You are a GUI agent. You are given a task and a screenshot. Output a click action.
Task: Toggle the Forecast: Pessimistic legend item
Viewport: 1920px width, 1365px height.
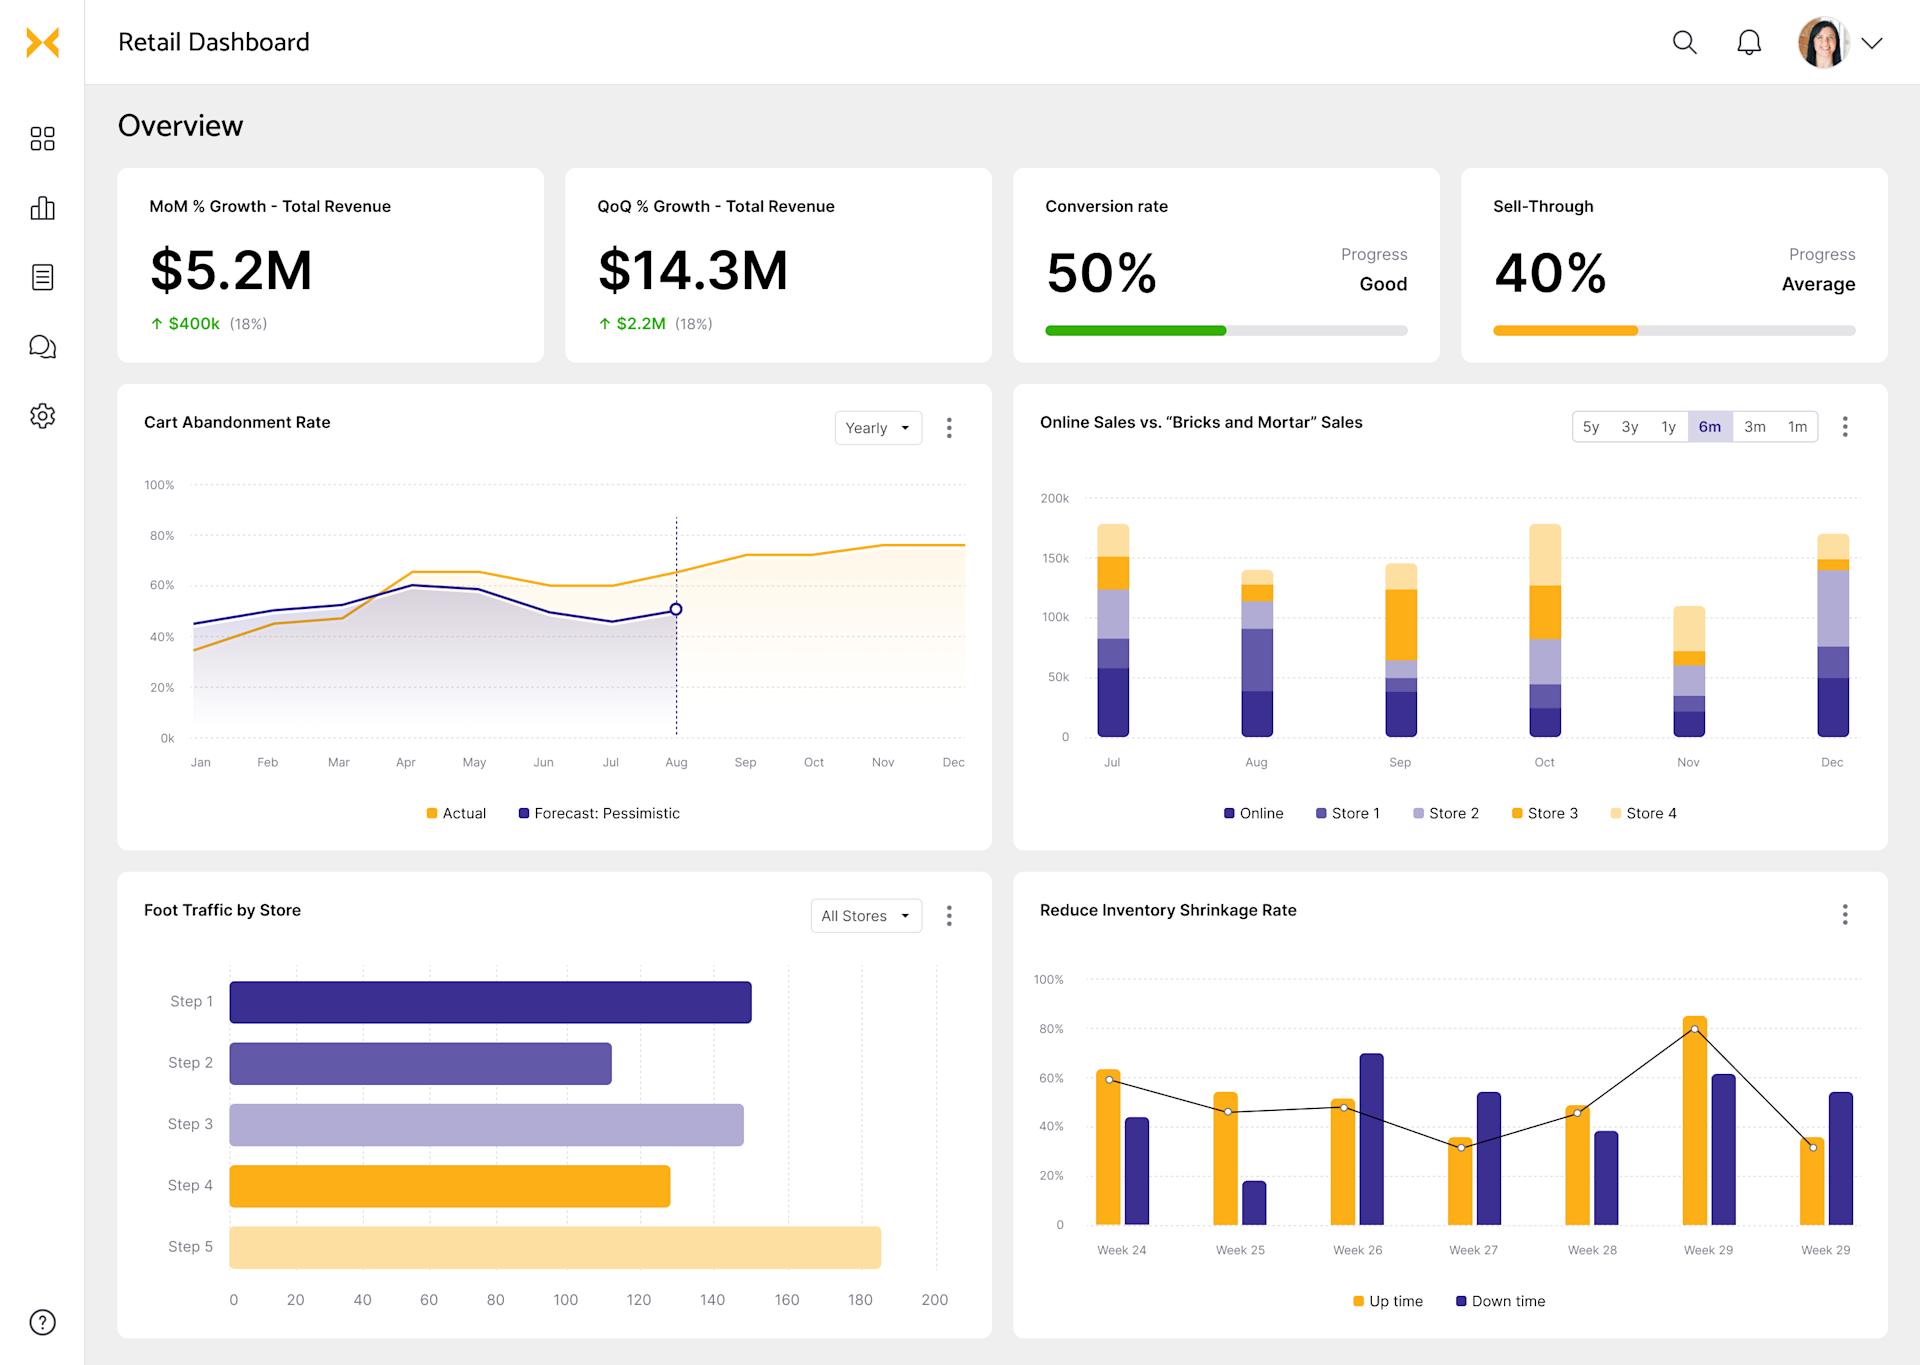pos(598,813)
